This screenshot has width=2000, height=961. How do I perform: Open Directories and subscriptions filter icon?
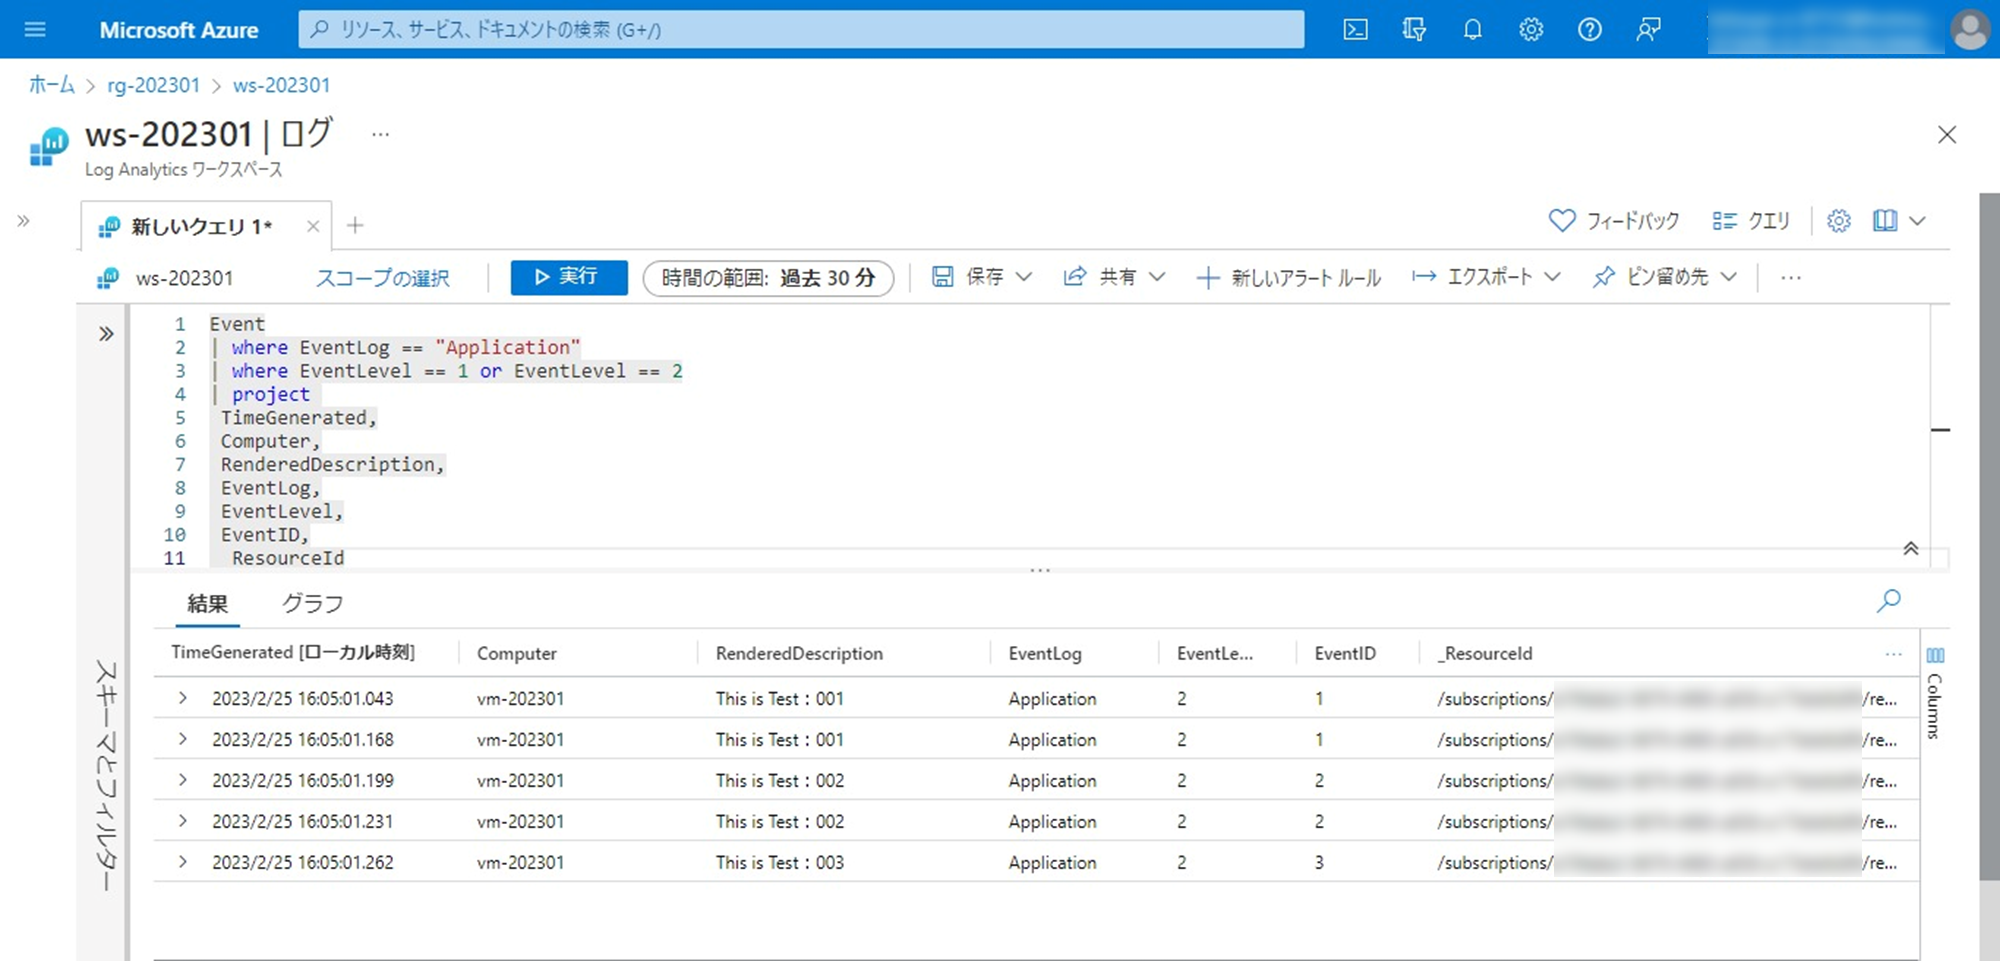pos(1414,30)
